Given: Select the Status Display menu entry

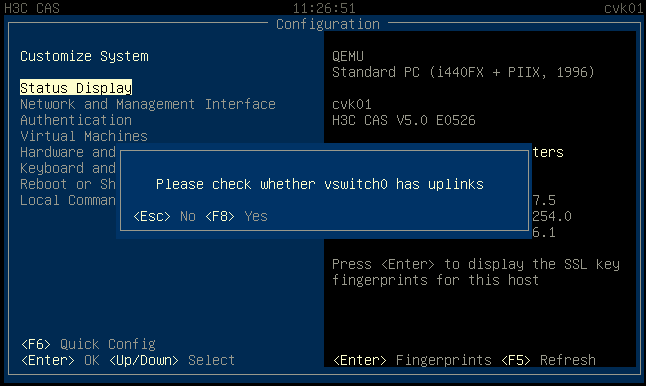Looking at the screenshot, I should pos(76,88).
